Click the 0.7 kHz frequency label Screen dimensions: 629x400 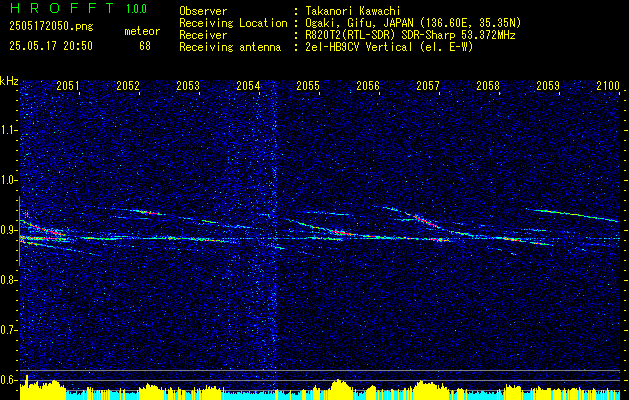pos(8,330)
